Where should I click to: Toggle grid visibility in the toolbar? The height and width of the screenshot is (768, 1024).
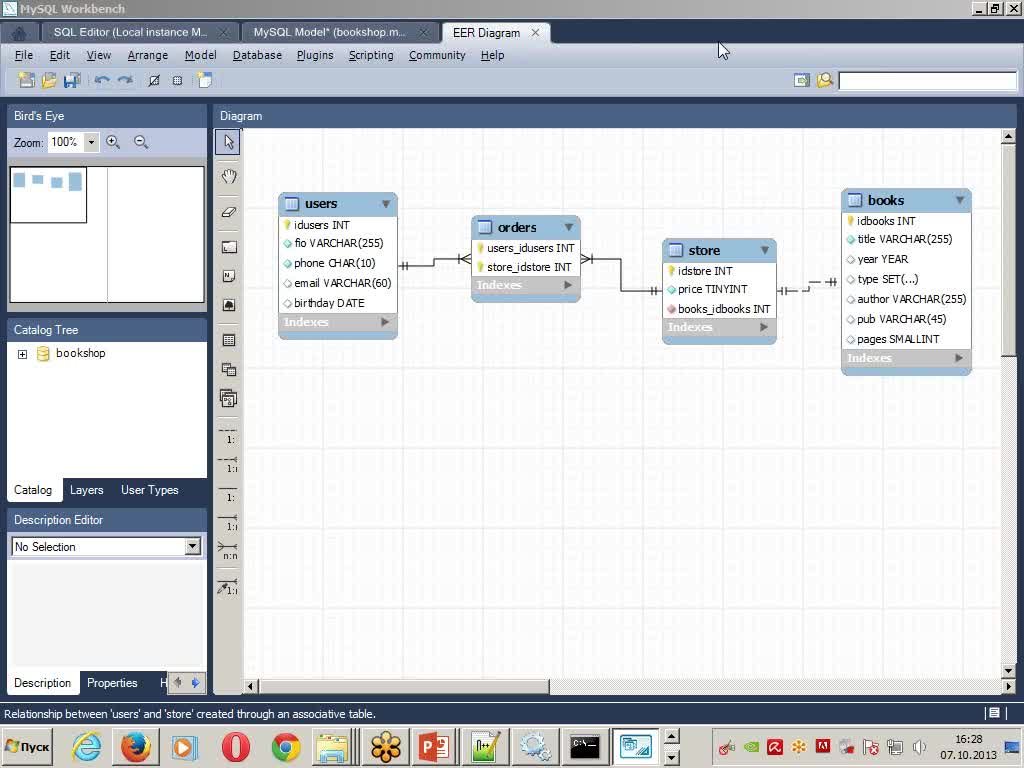[x=154, y=80]
